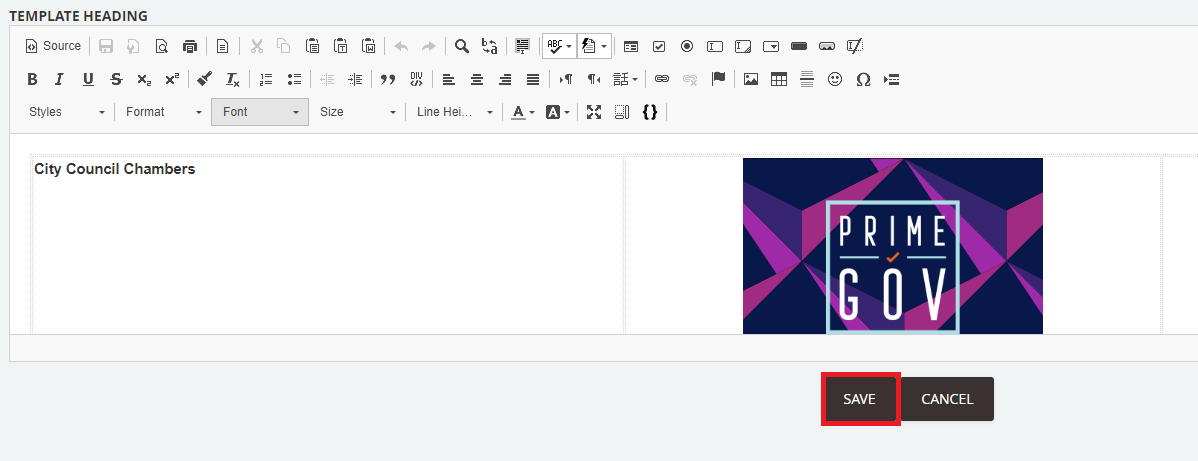Insert a Selection Field form element
1198x461 pixels.
[771, 47]
